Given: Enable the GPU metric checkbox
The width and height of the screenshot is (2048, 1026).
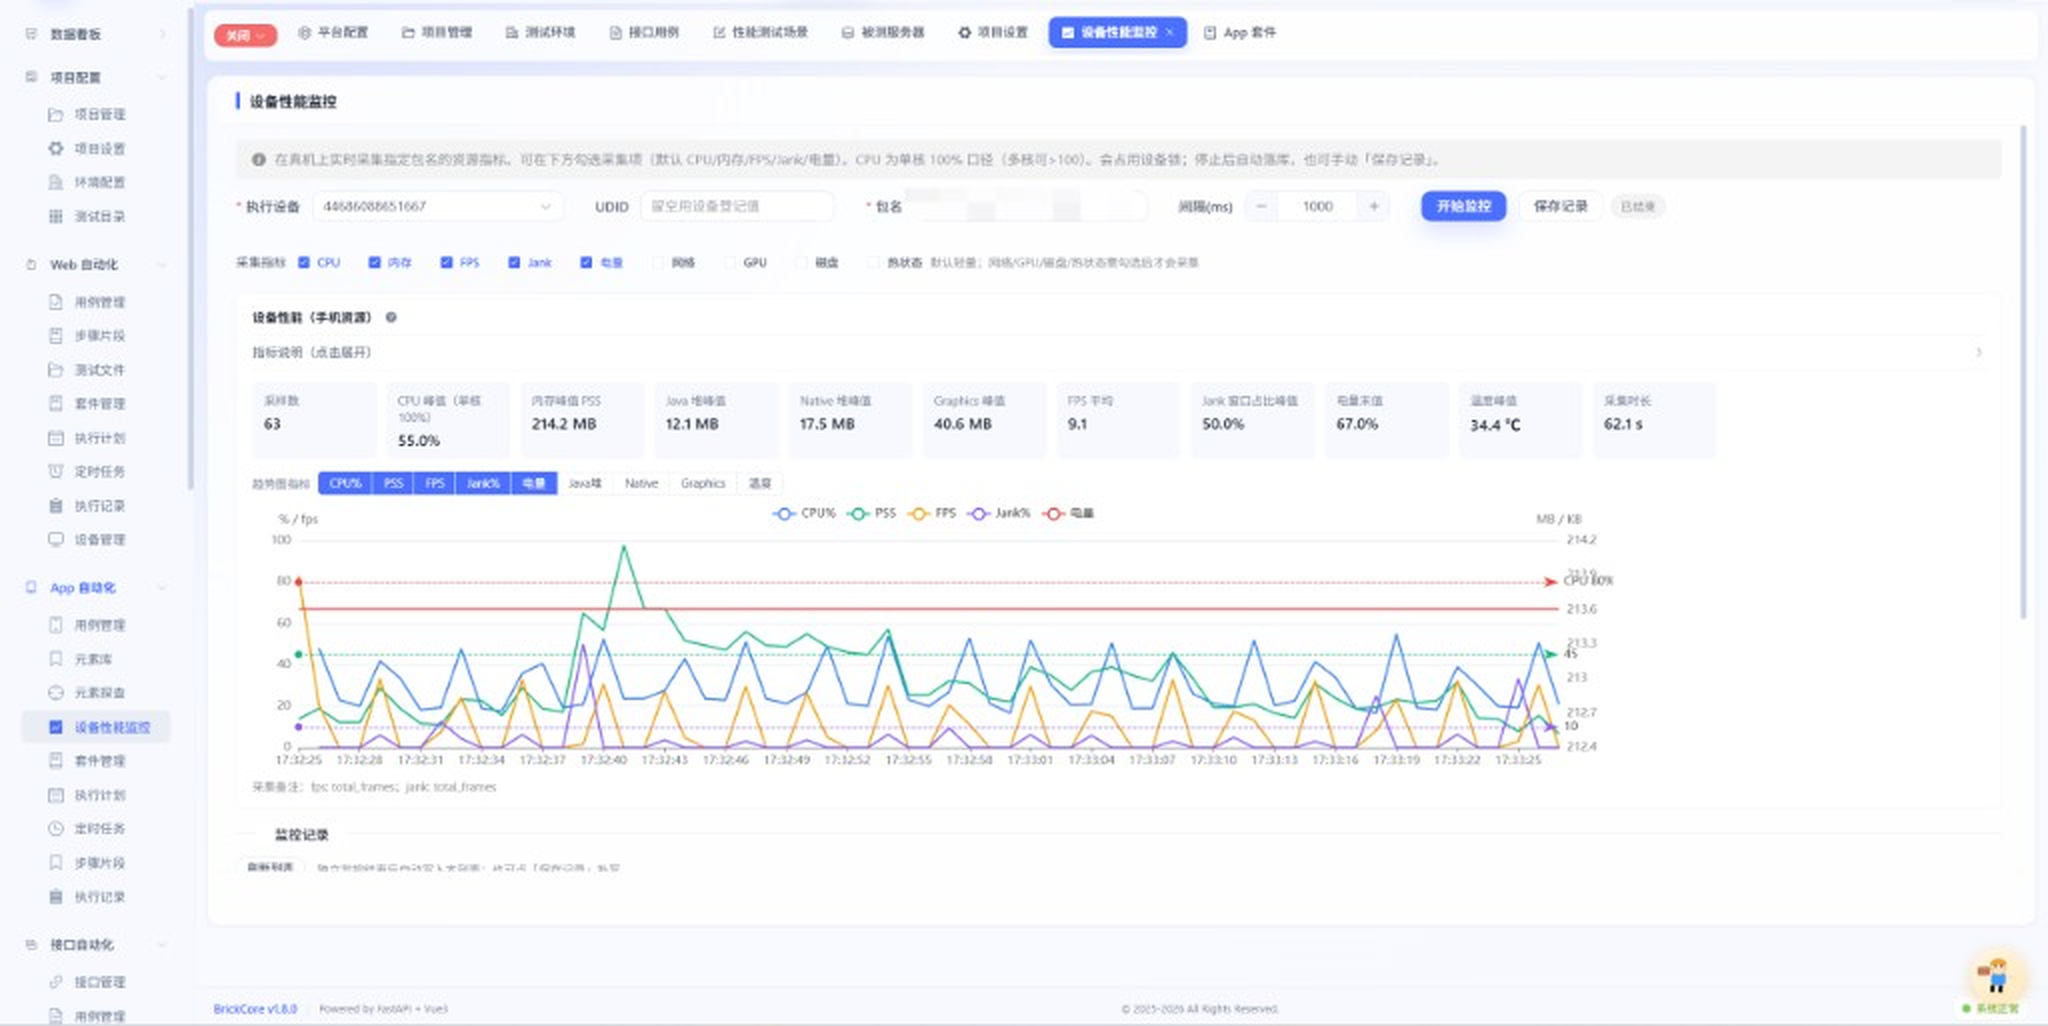Looking at the screenshot, I should (730, 263).
